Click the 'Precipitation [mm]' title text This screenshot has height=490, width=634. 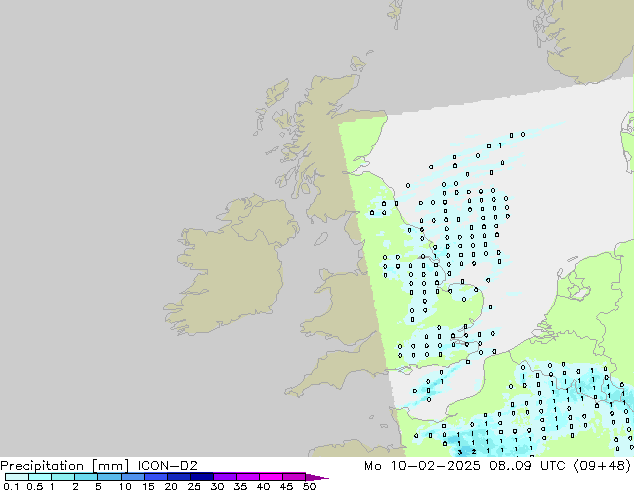[64, 466]
